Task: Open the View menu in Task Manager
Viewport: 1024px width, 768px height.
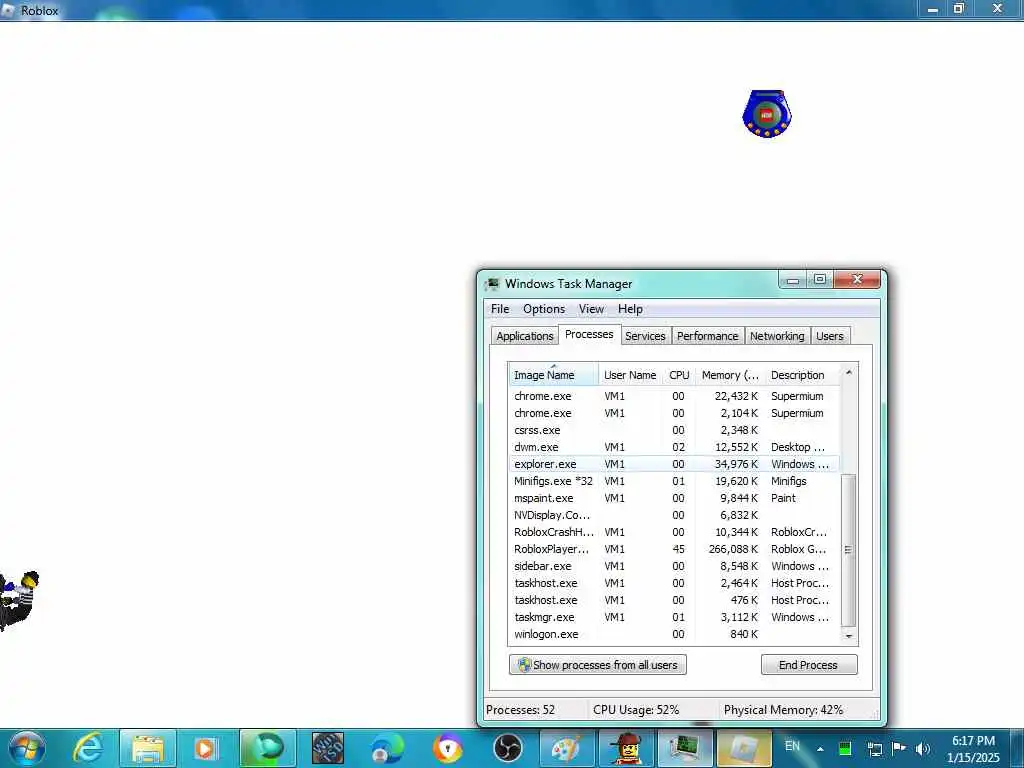Action: pyautogui.click(x=591, y=309)
